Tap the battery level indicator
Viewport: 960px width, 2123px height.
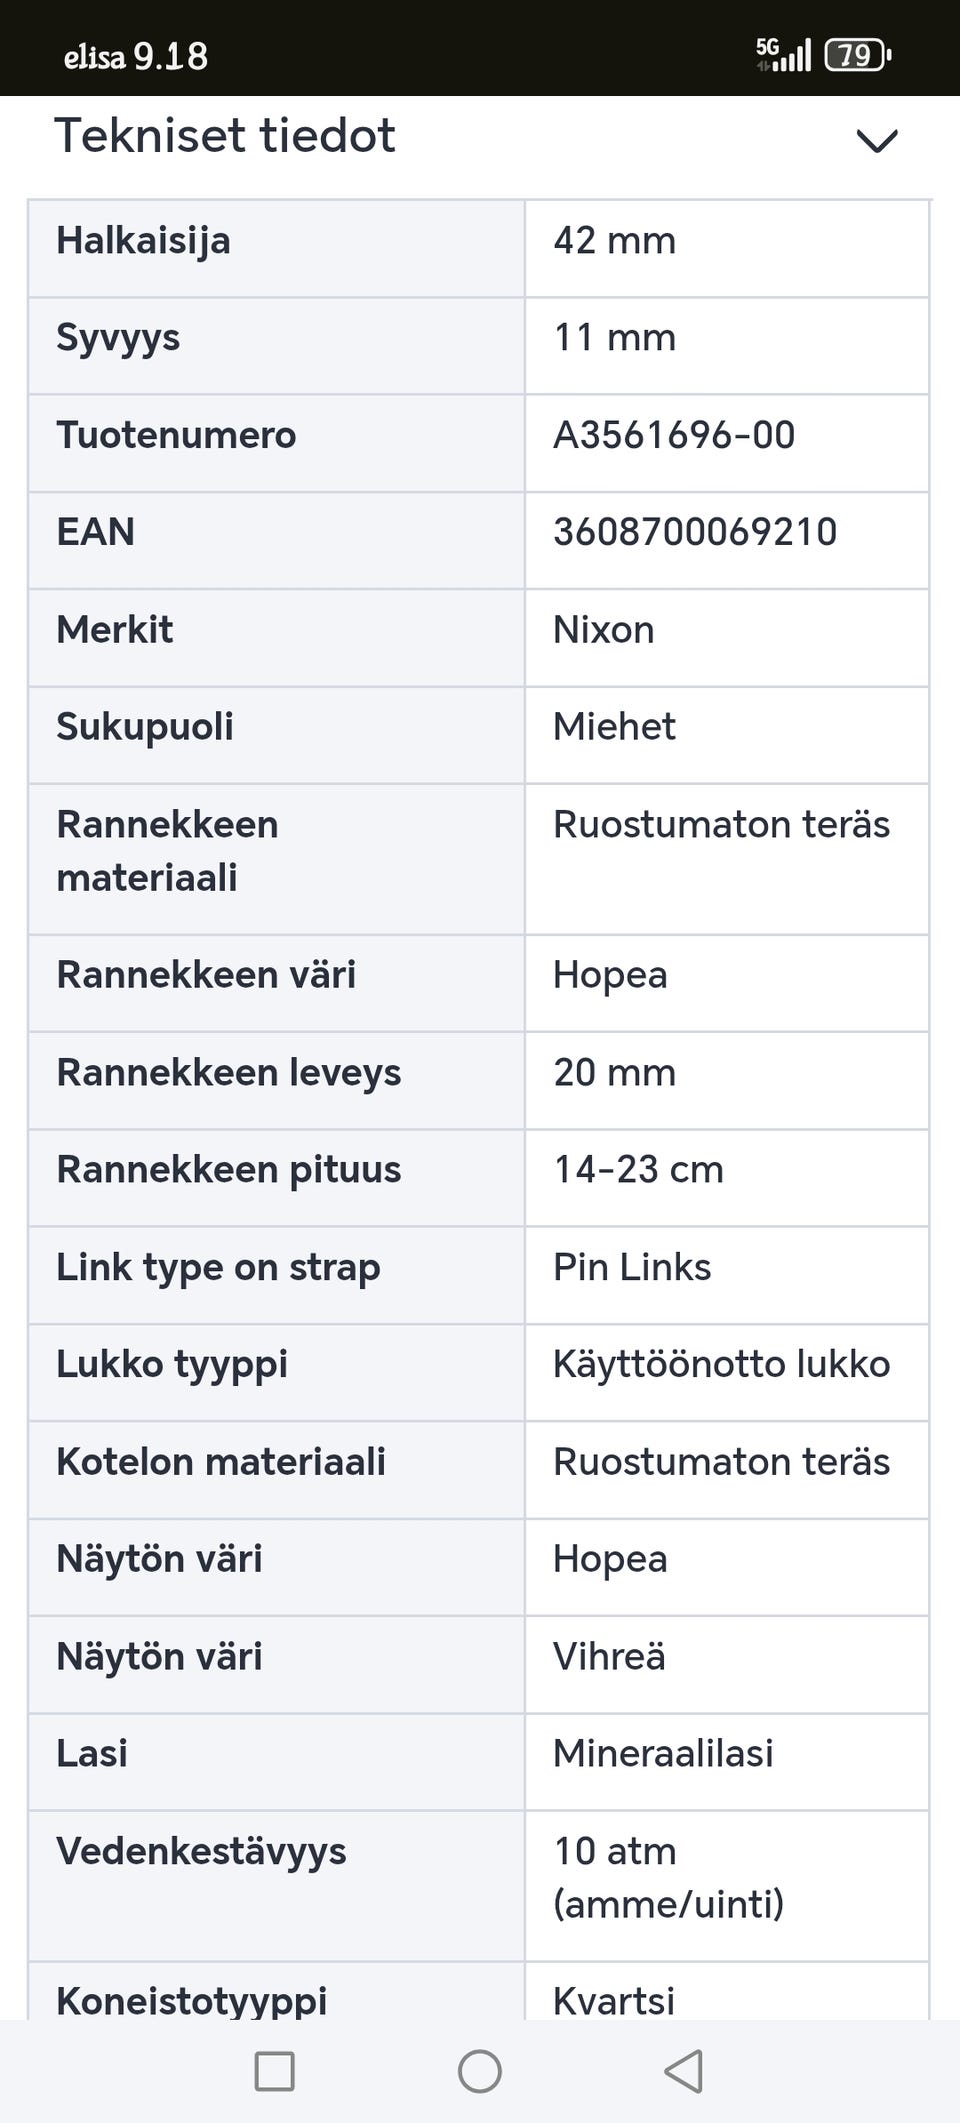[x=857, y=54]
